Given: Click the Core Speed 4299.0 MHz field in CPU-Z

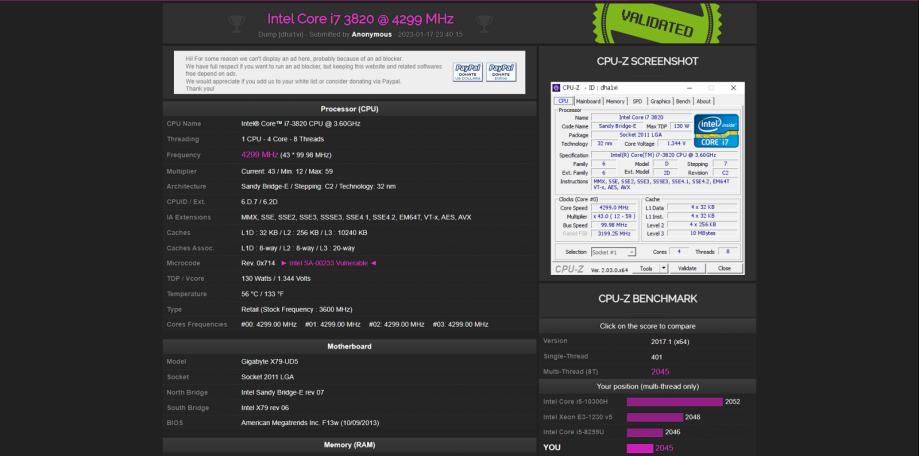Looking at the screenshot, I should [x=613, y=207].
